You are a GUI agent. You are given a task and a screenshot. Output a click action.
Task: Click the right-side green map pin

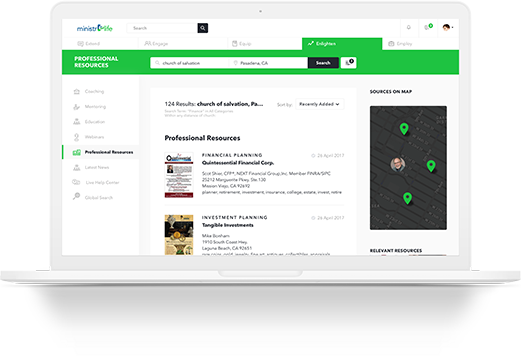click(431, 166)
